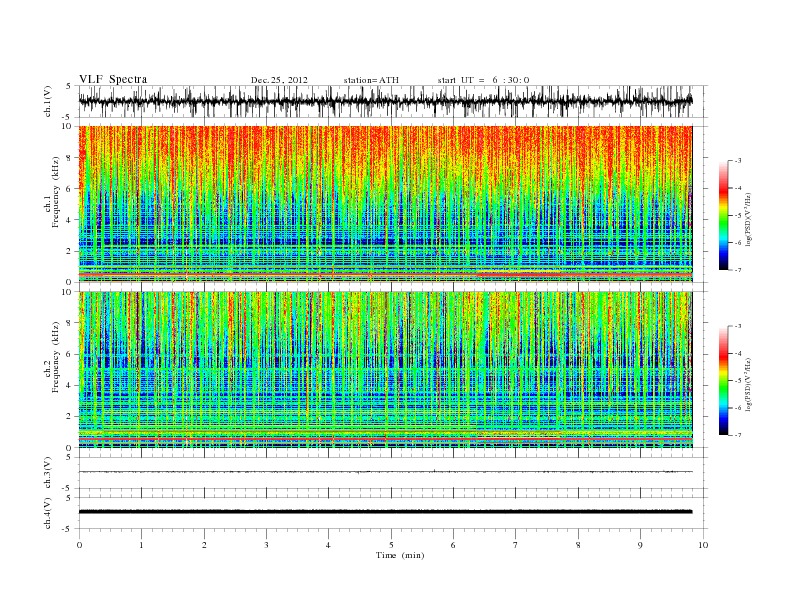
Task: Select the "start UT = 6 :30: 0" label
Action: pyautogui.click(x=483, y=80)
